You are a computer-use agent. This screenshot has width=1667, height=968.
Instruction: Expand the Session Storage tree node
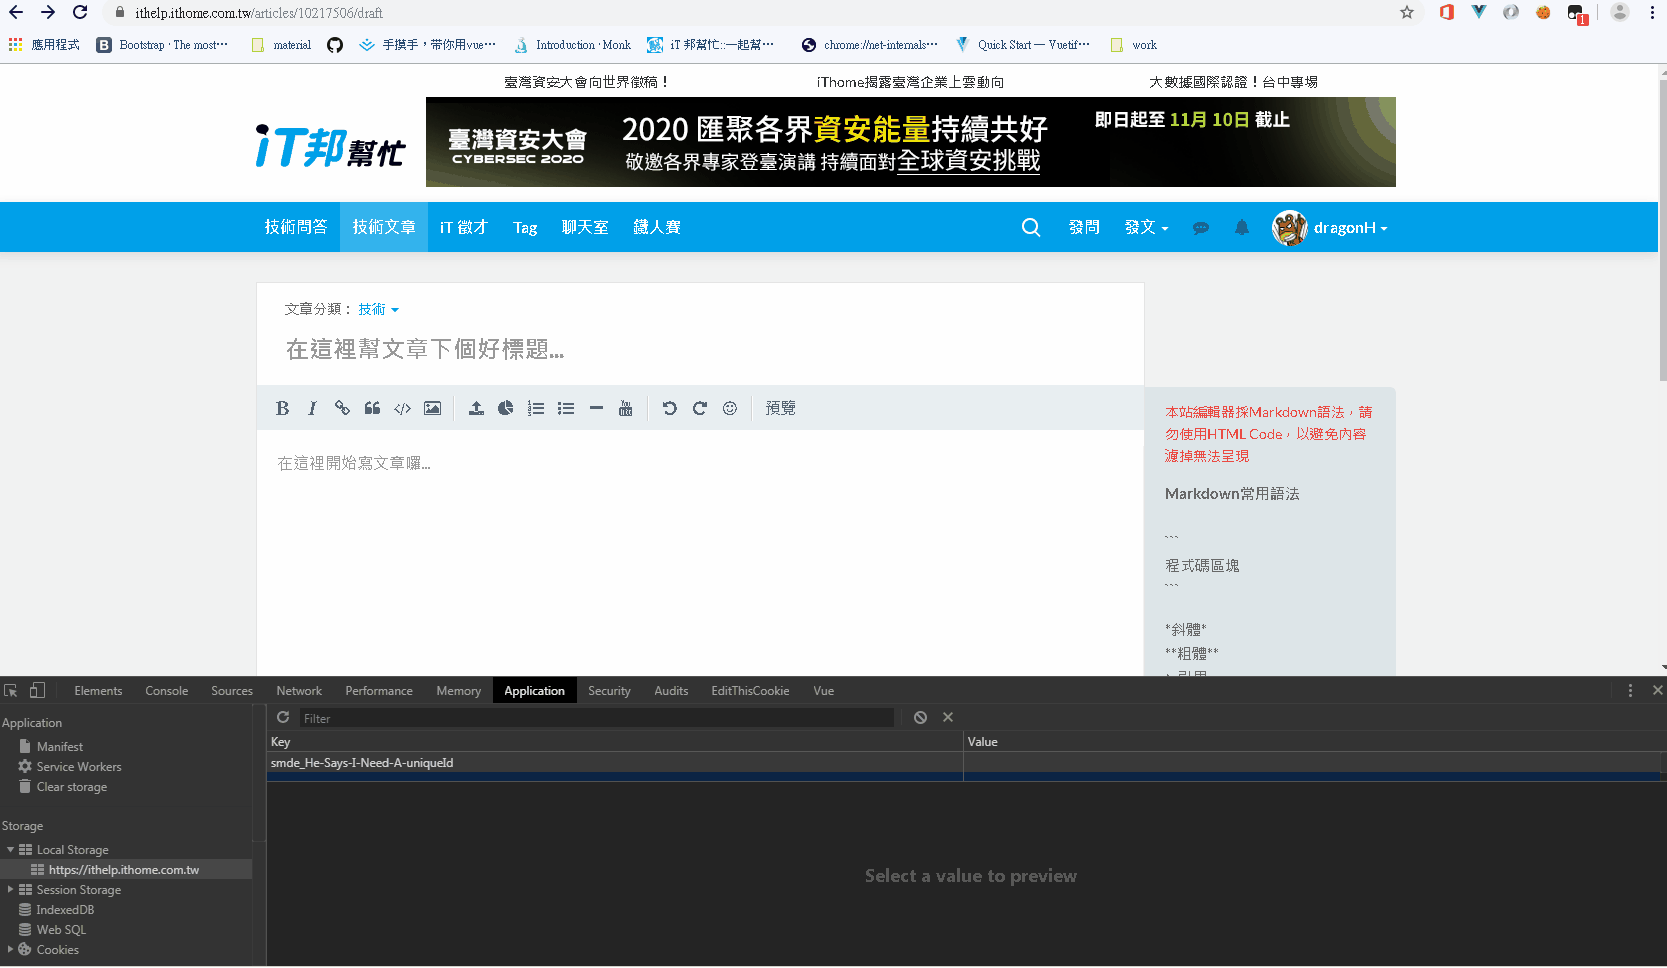tap(10, 889)
